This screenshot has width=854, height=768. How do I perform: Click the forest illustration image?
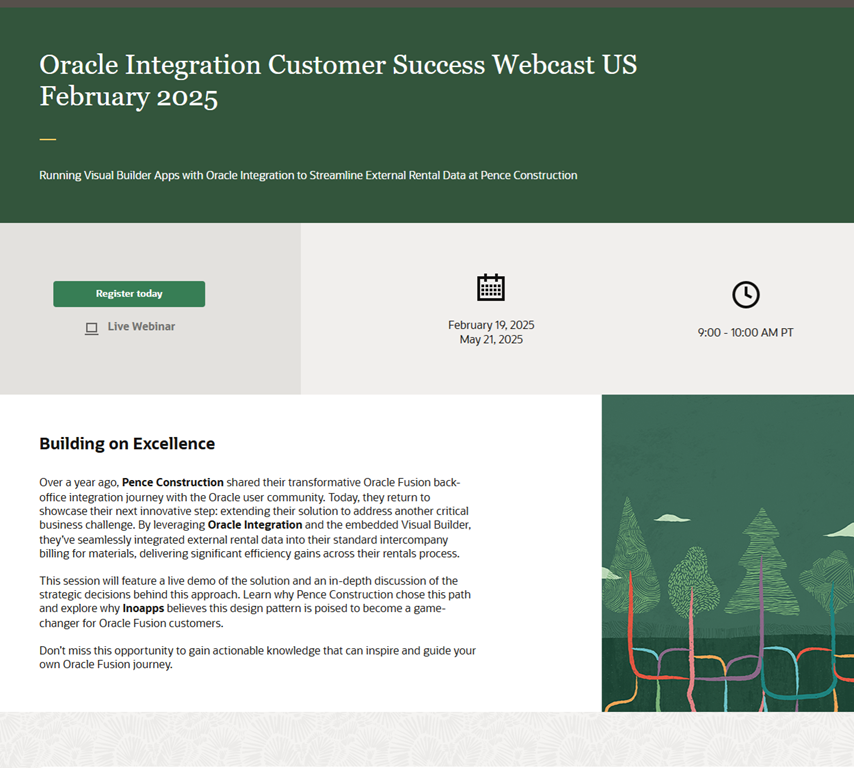click(727, 553)
